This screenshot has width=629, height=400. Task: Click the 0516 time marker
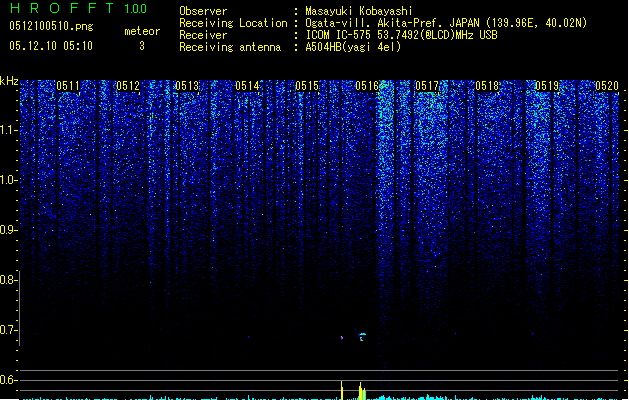(x=367, y=86)
